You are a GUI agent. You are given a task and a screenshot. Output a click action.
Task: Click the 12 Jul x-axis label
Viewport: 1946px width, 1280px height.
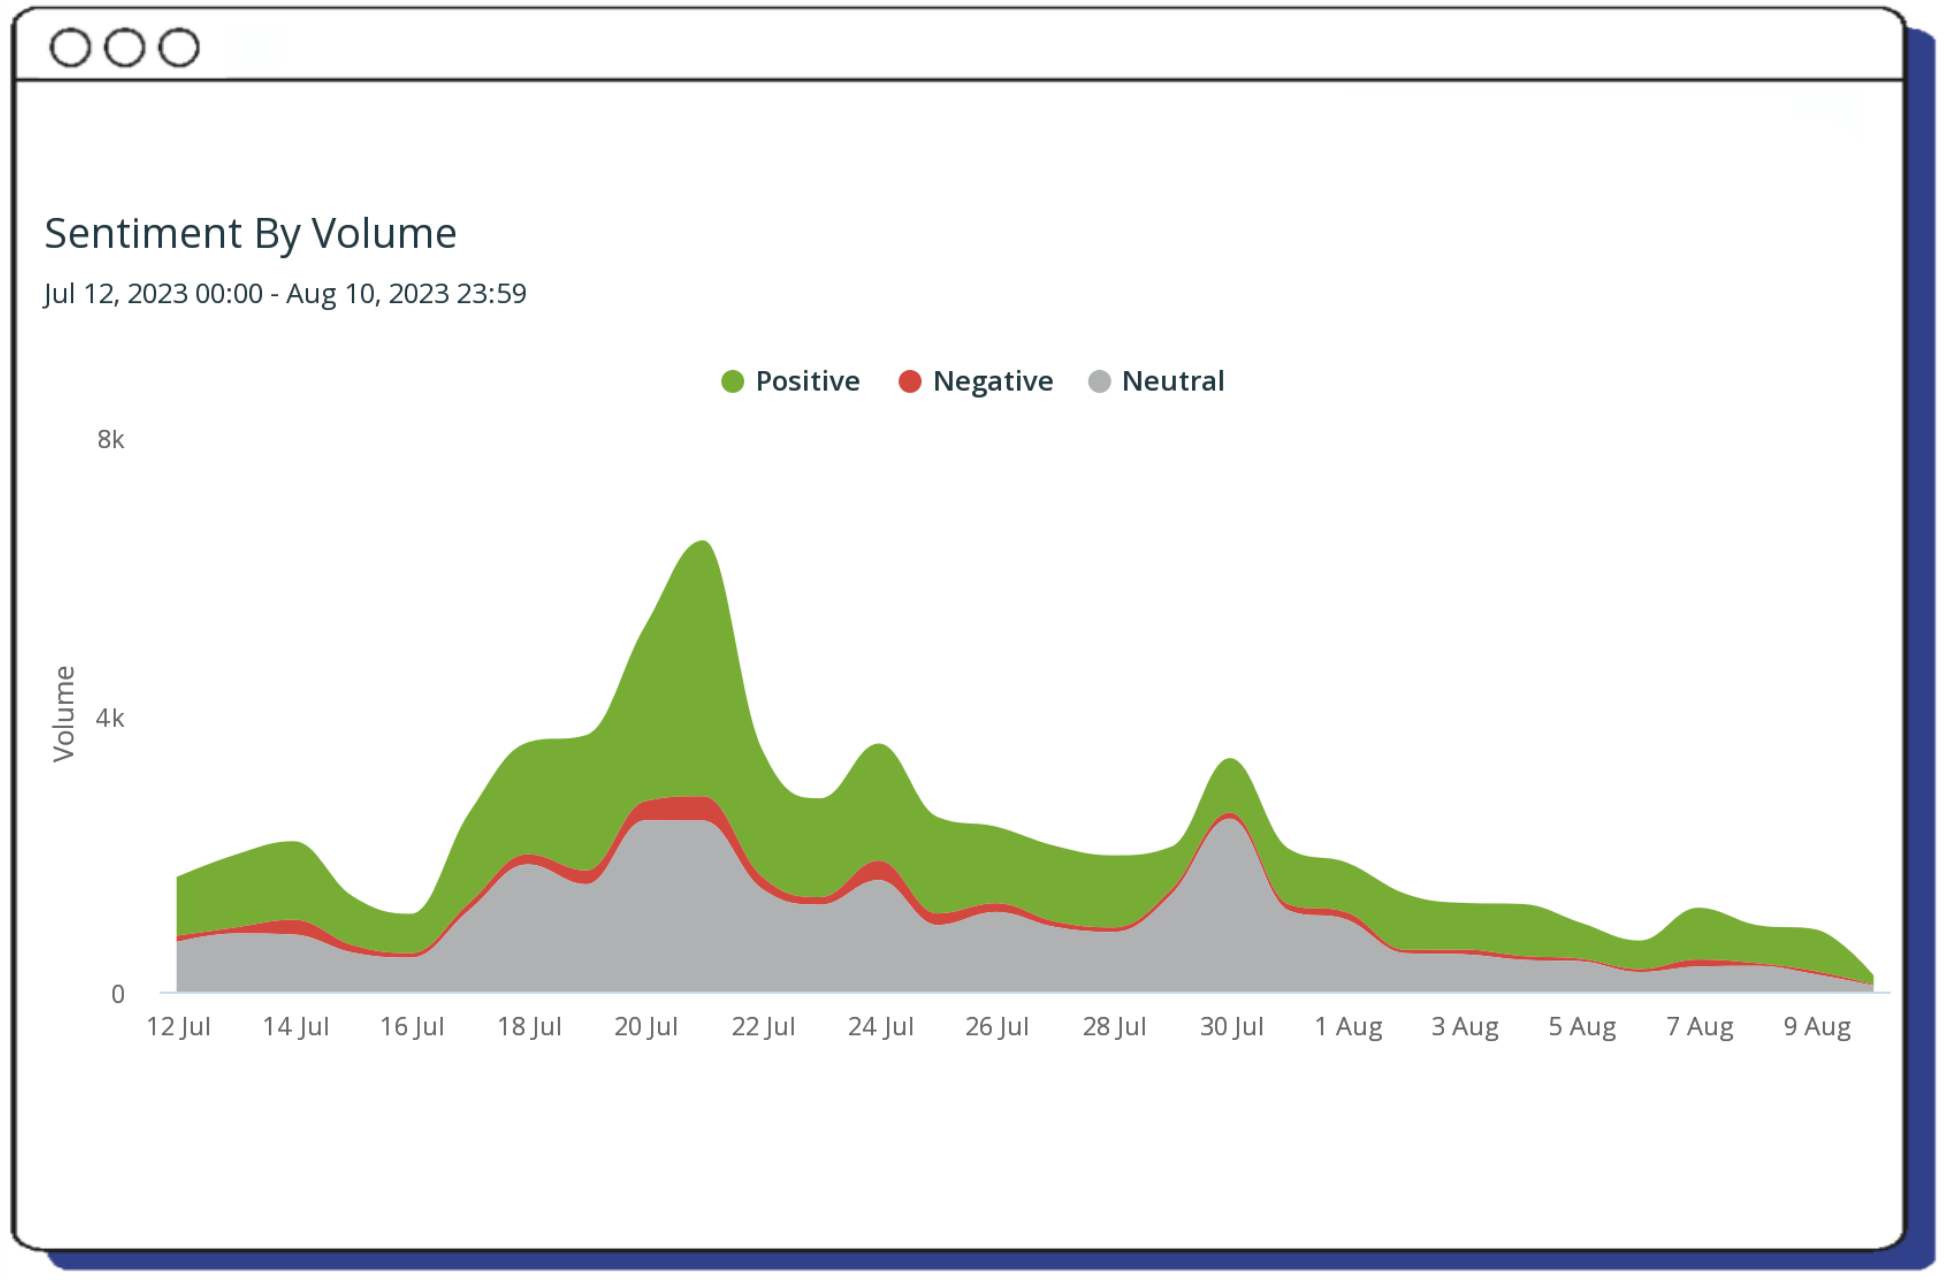pyautogui.click(x=178, y=1027)
